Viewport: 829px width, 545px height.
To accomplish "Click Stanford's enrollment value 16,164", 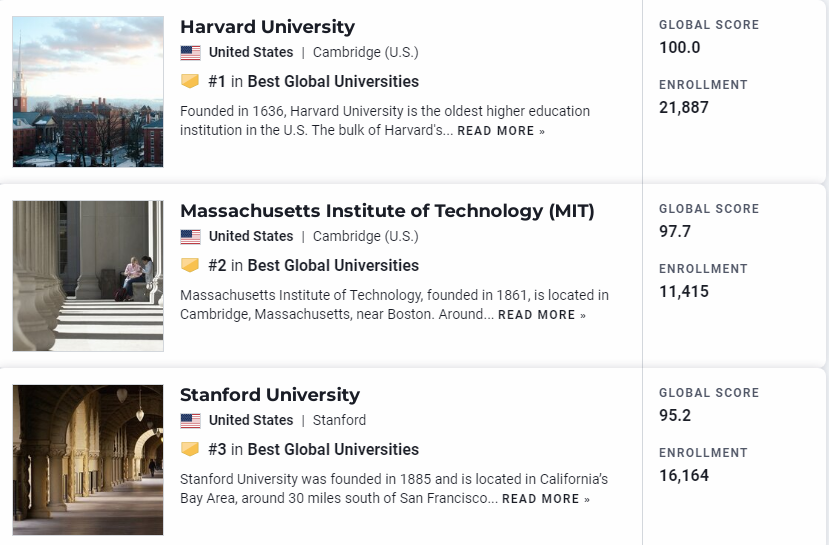I will (684, 475).
